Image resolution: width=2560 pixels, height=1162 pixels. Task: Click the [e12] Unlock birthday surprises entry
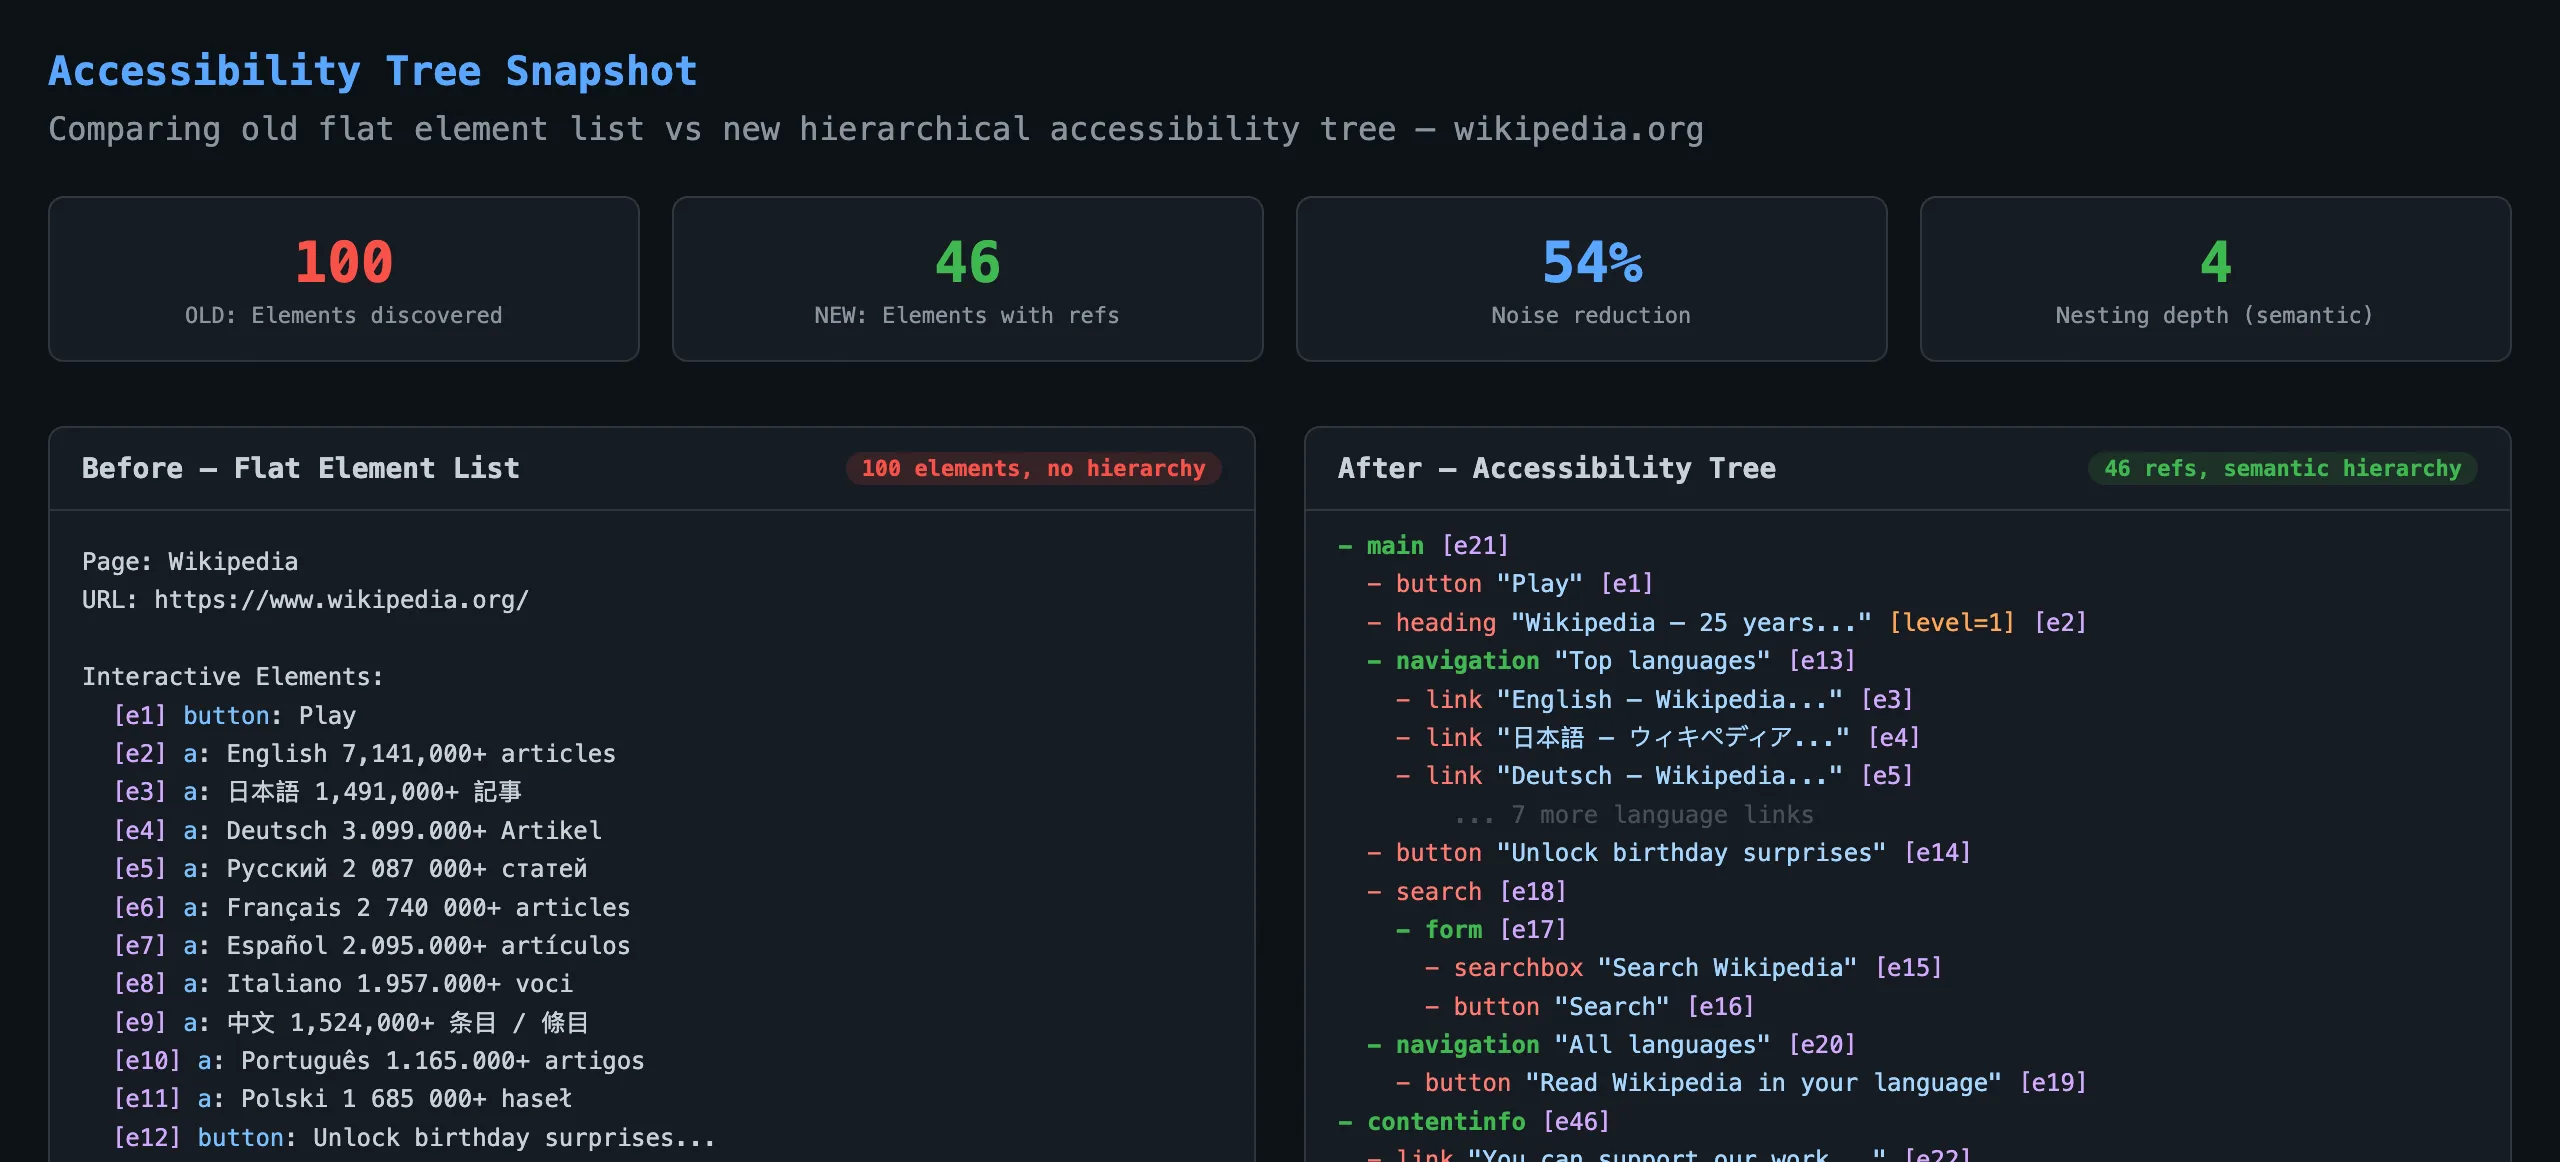(414, 1138)
